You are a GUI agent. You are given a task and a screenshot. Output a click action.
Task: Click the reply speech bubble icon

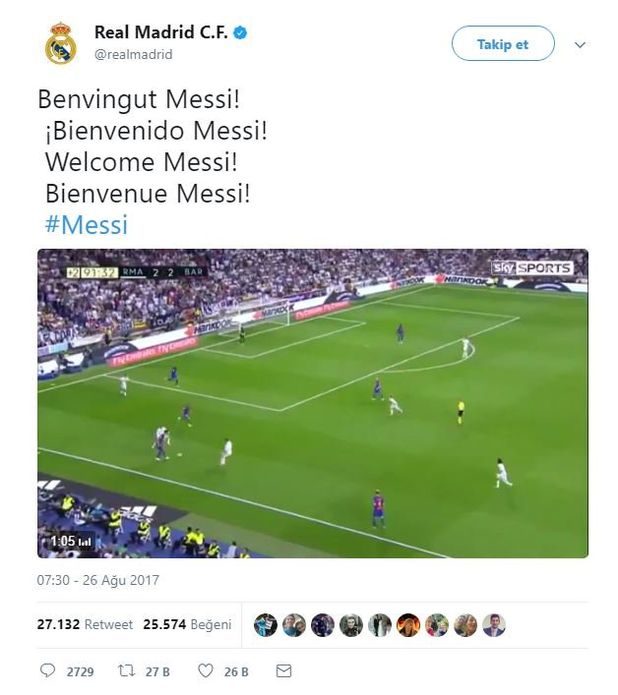point(47,671)
